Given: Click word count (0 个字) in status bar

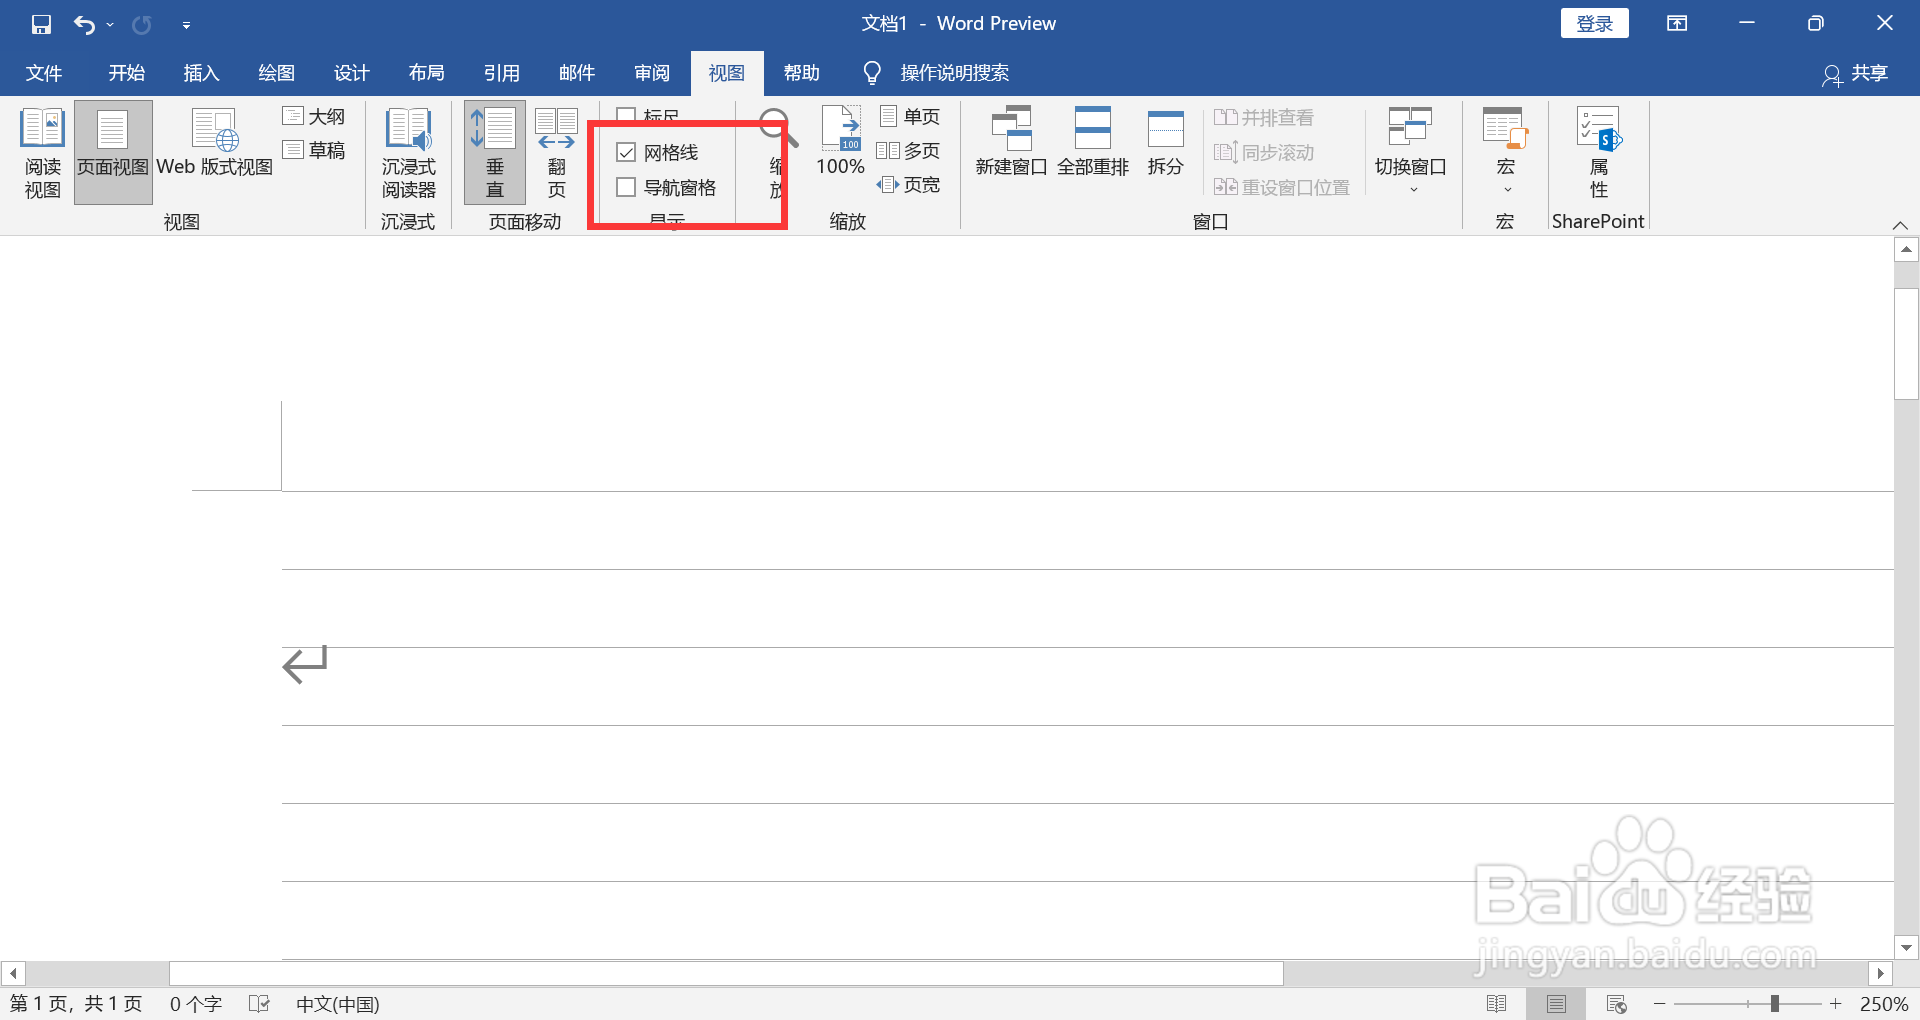Looking at the screenshot, I should coord(195,1004).
